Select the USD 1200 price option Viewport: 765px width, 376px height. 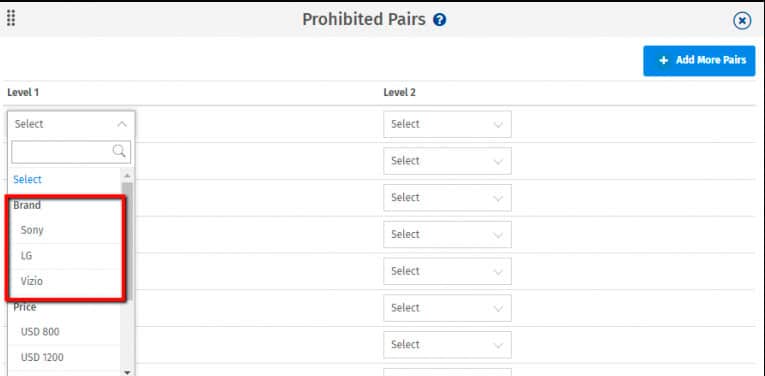42,357
